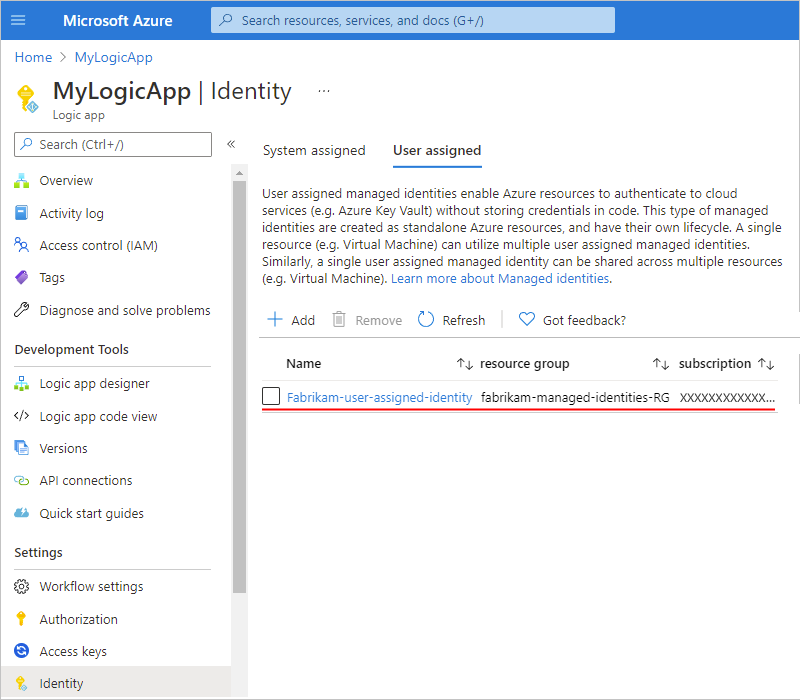Click the Logic app key icon
The height and width of the screenshot is (700, 800).
pos(27,98)
